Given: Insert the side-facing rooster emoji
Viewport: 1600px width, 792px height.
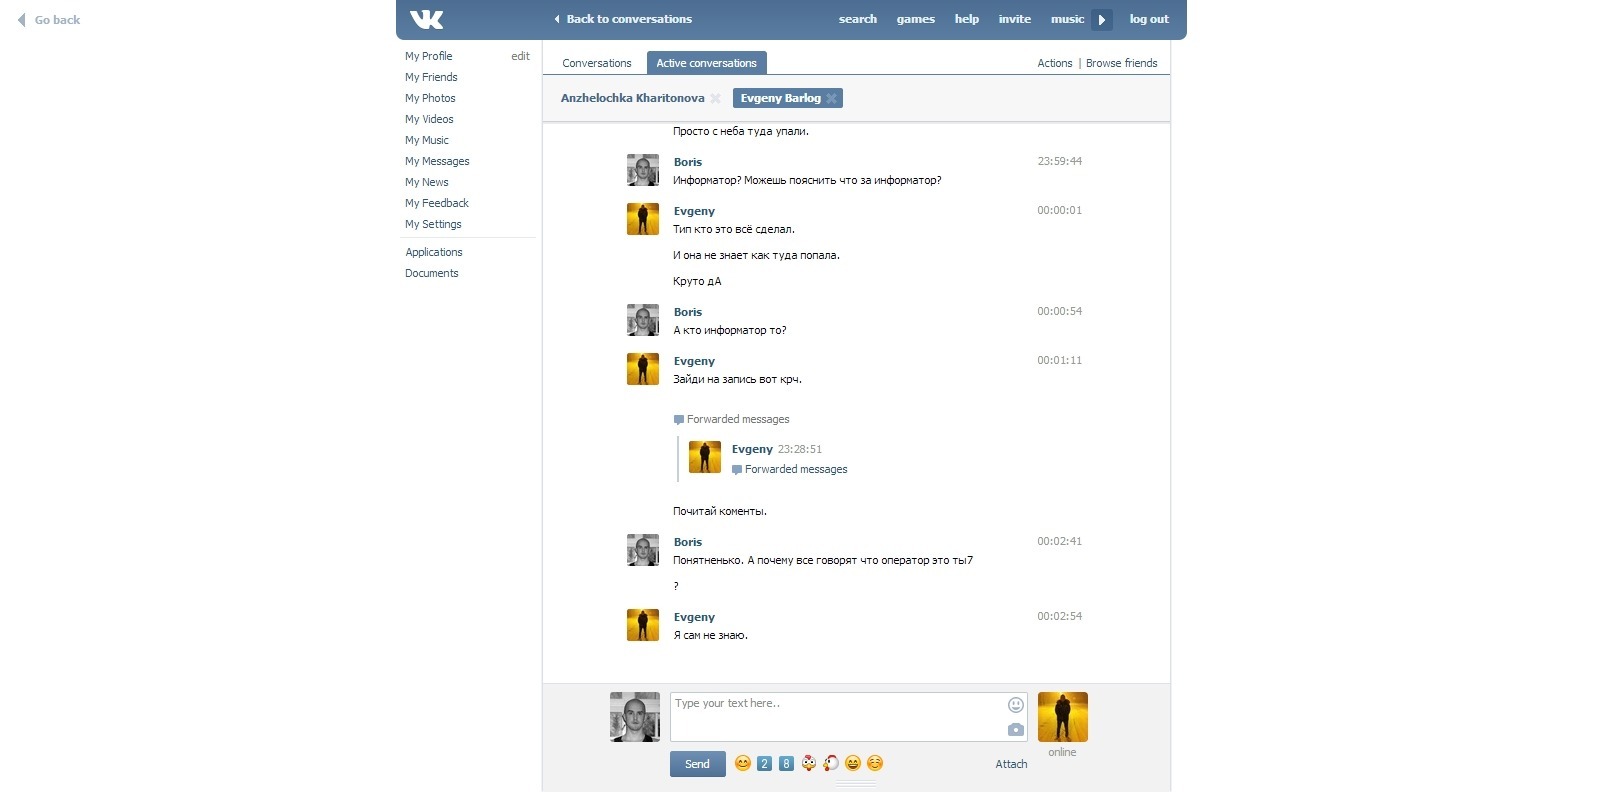Looking at the screenshot, I should tap(830, 763).
